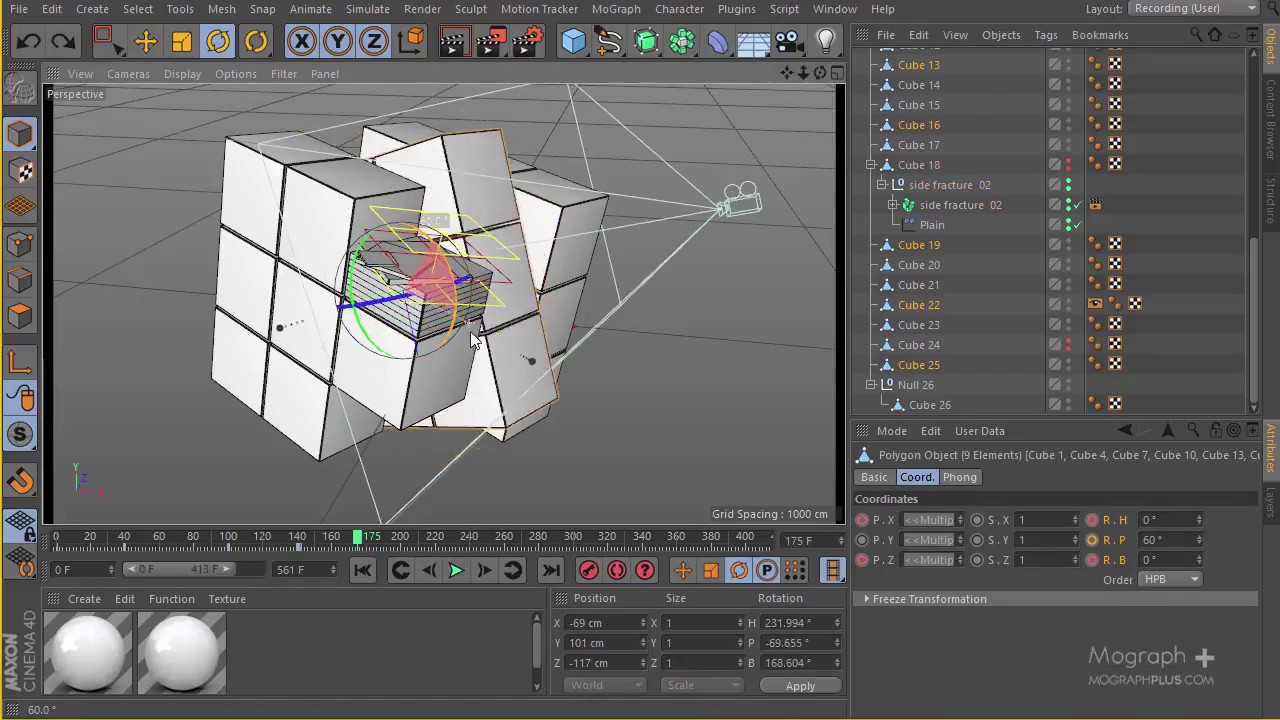The height and width of the screenshot is (720, 1280).
Task: Open Edit Render Settings
Action: click(526, 41)
